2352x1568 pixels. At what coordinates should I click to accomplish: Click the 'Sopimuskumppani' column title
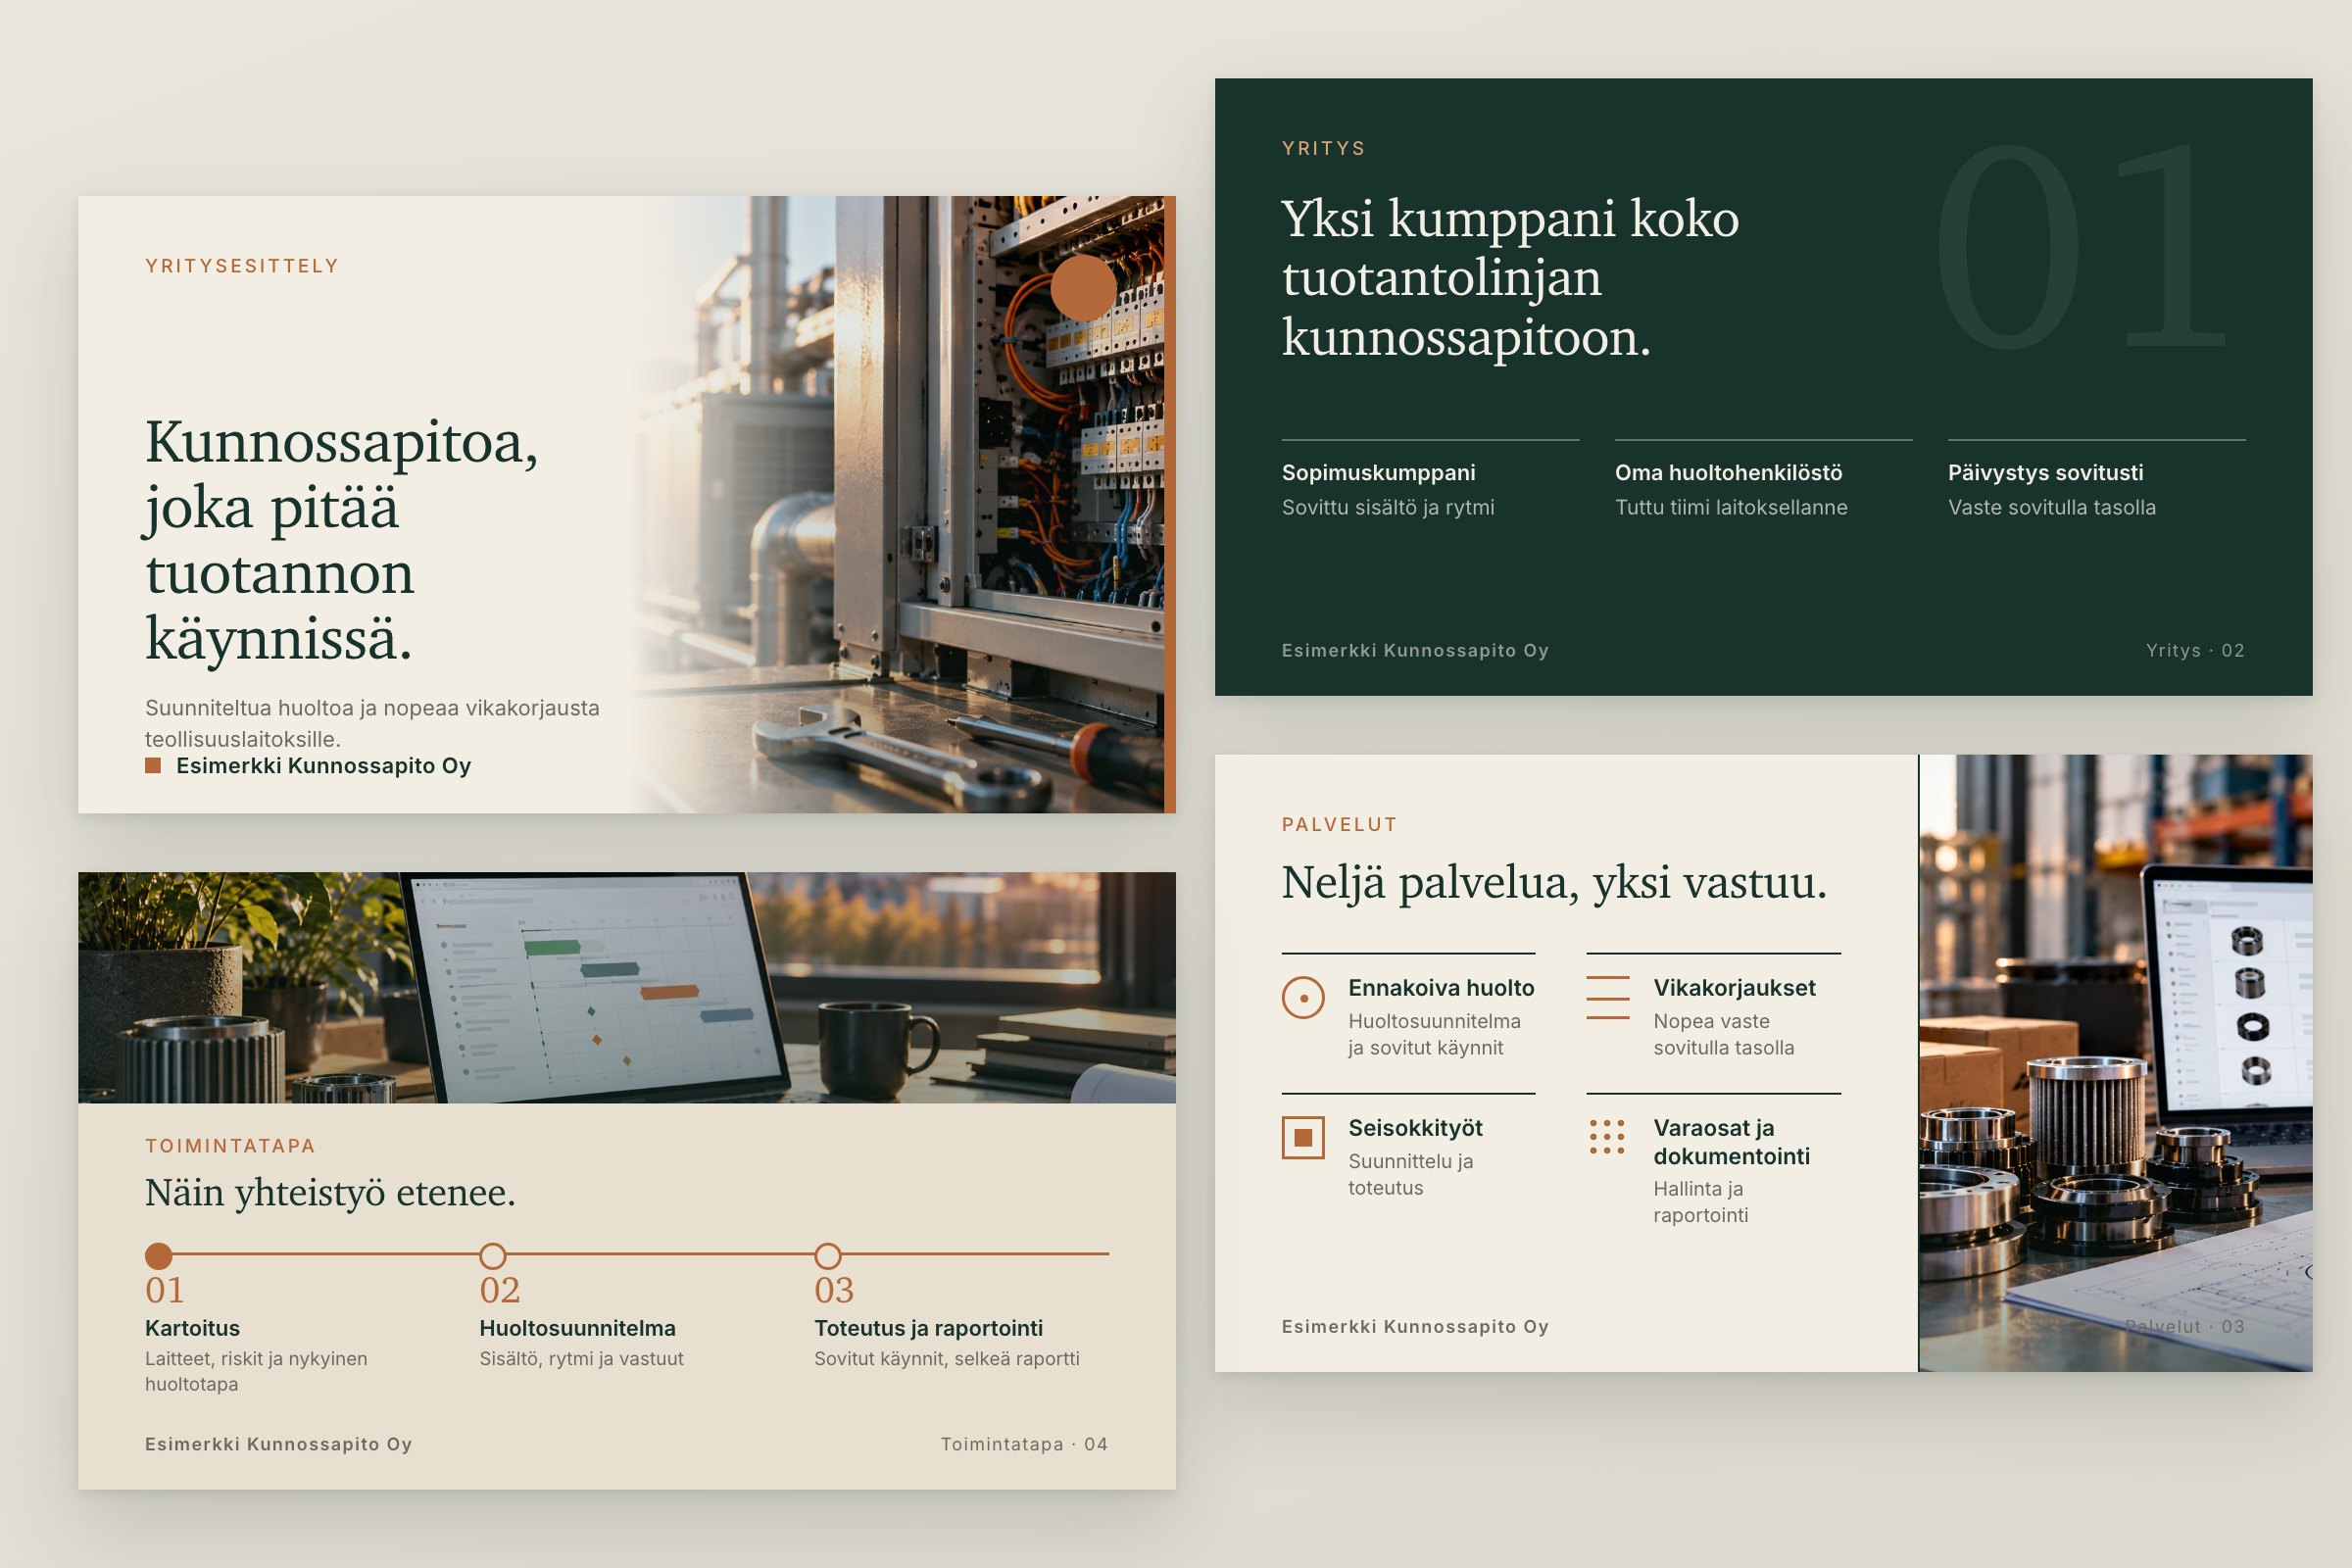coord(1379,473)
